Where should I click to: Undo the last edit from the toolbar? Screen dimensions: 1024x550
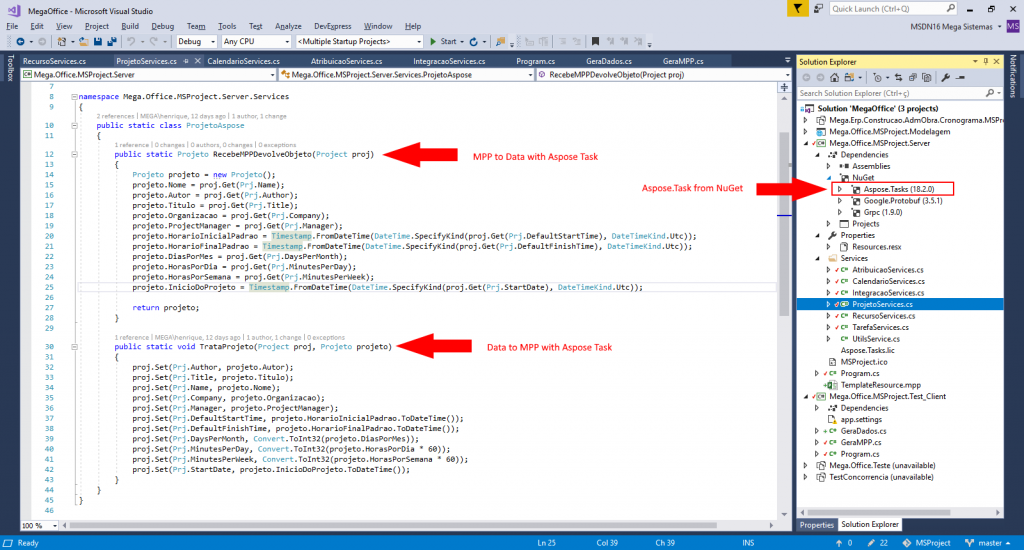click(x=131, y=42)
